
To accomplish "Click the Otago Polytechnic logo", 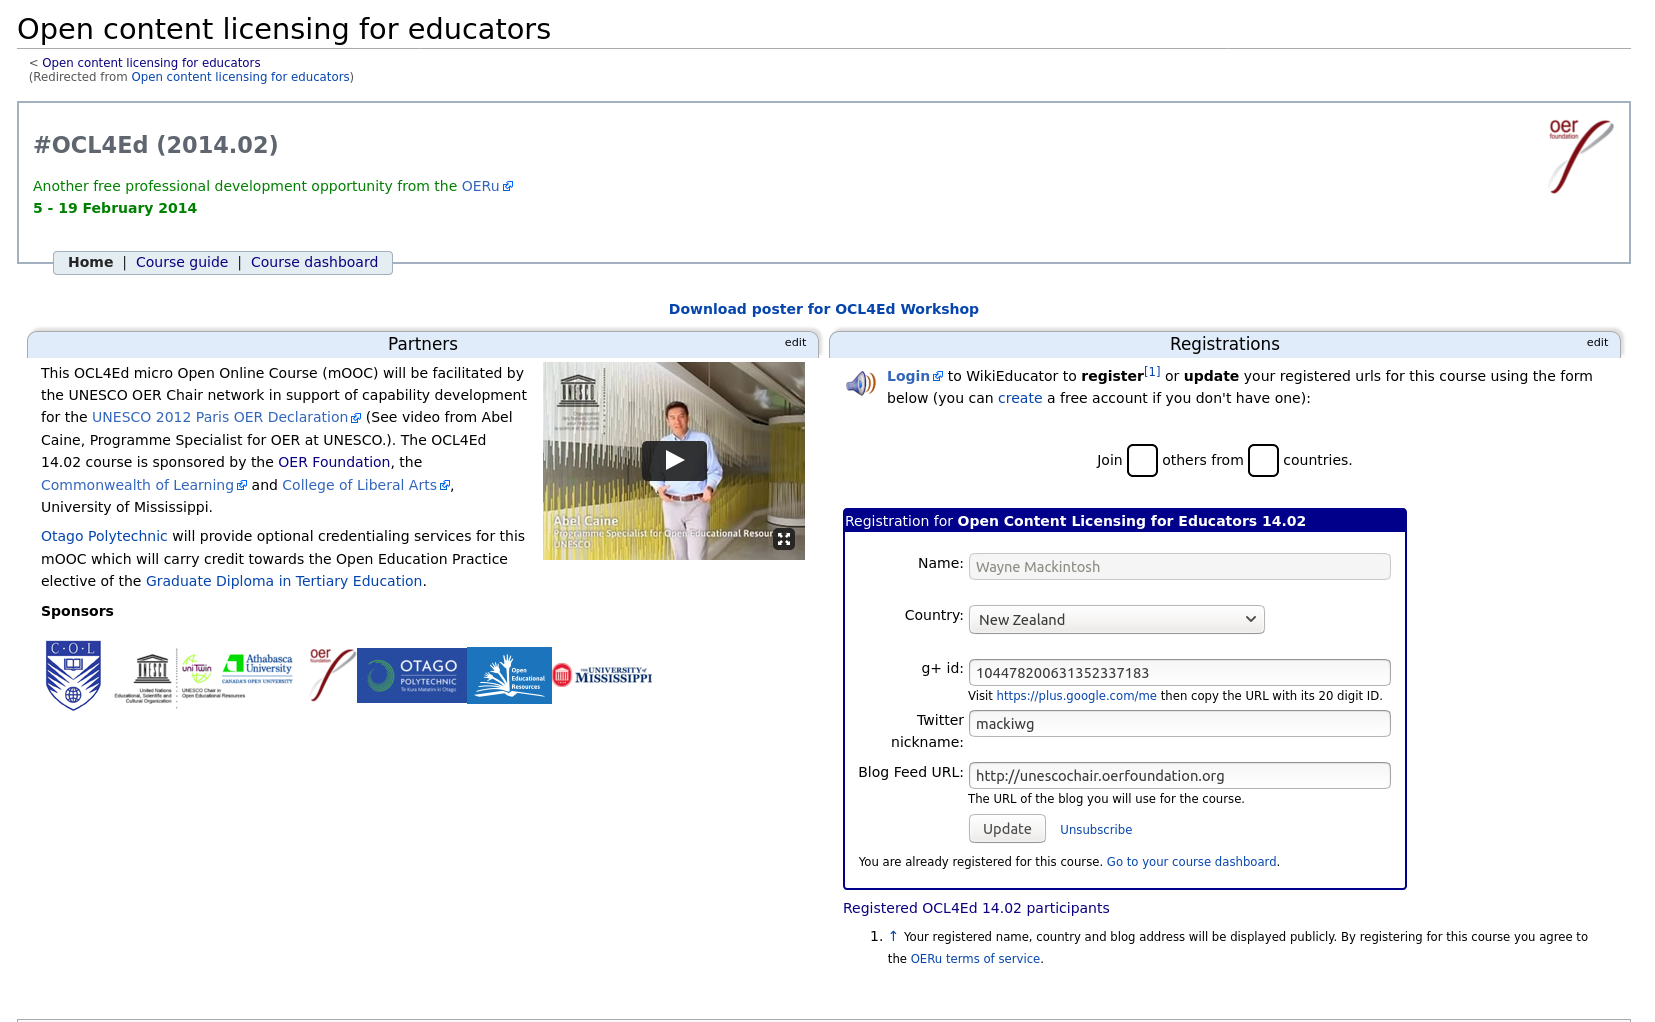I will tap(412, 675).
